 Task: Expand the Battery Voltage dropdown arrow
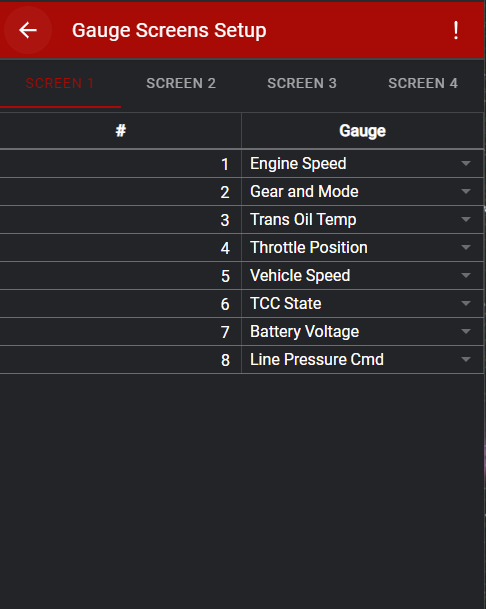[x=466, y=331]
